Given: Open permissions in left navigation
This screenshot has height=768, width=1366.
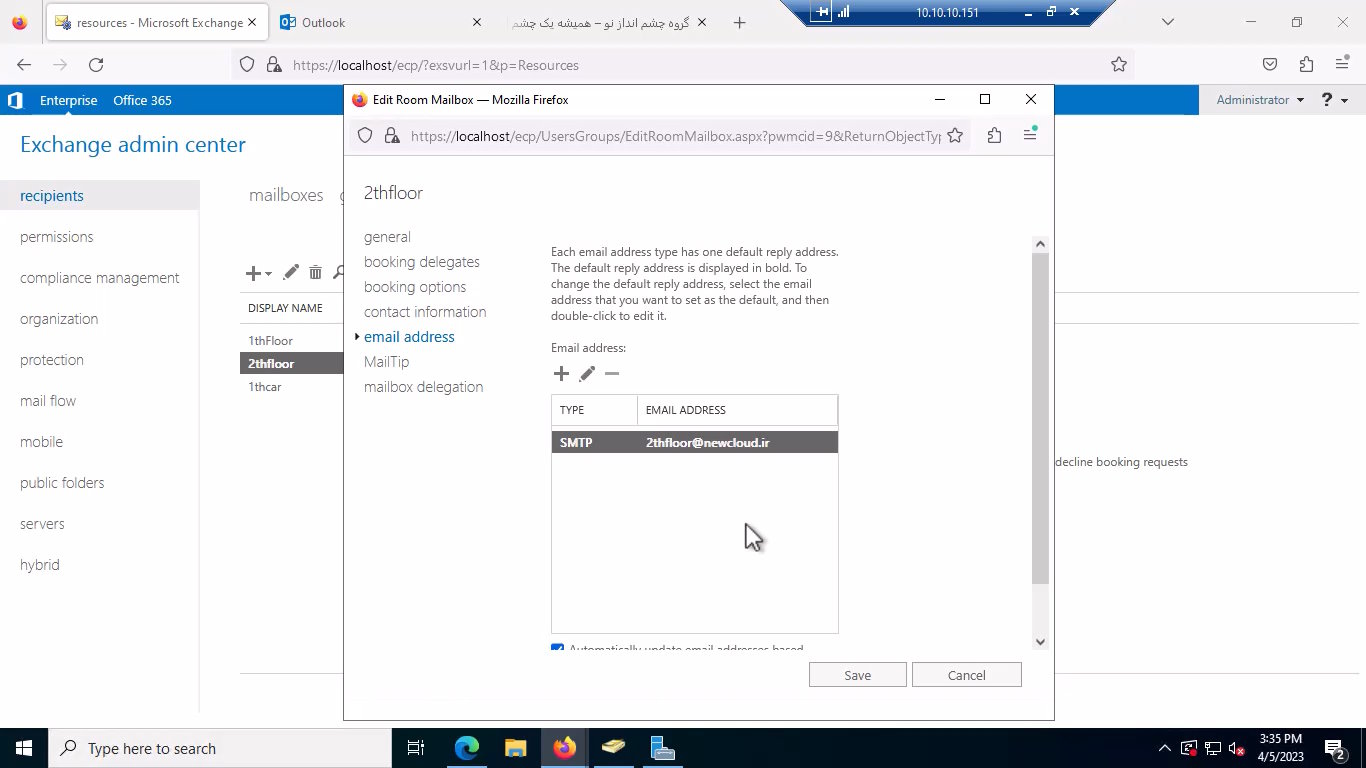Looking at the screenshot, I should pyautogui.click(x=57, y=237).
